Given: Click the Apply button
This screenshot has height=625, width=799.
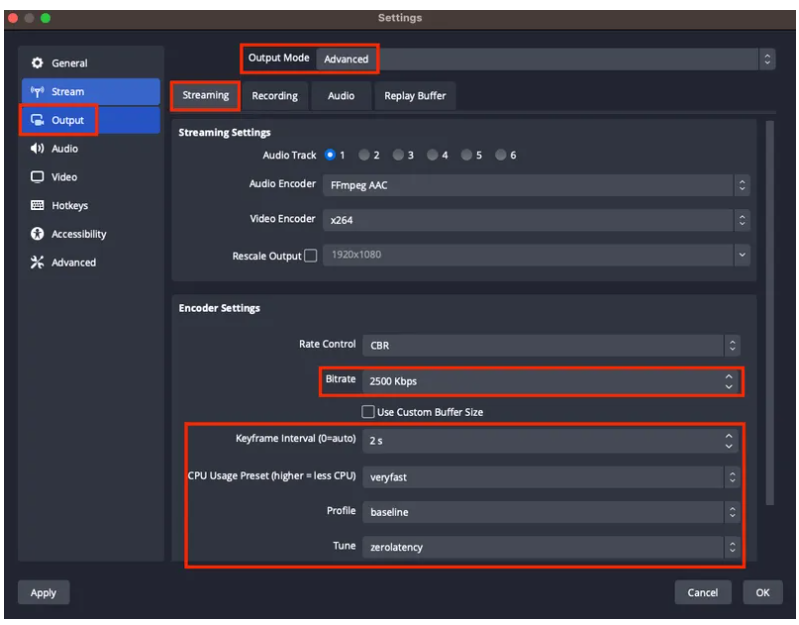Looking at the screenshot, I should 43,592.
